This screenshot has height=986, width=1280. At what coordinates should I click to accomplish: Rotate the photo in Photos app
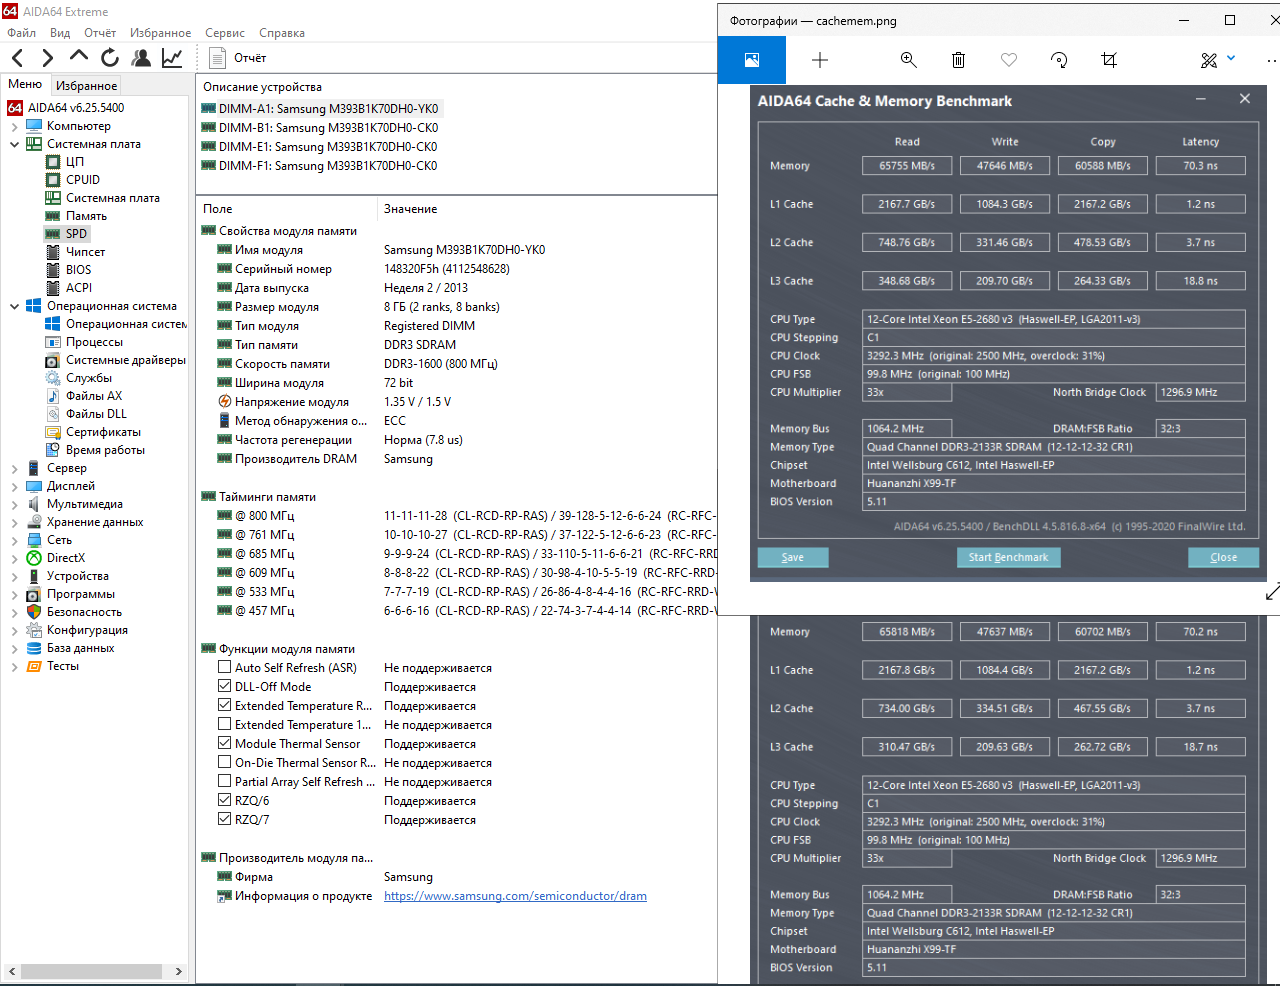[1059, 60]
